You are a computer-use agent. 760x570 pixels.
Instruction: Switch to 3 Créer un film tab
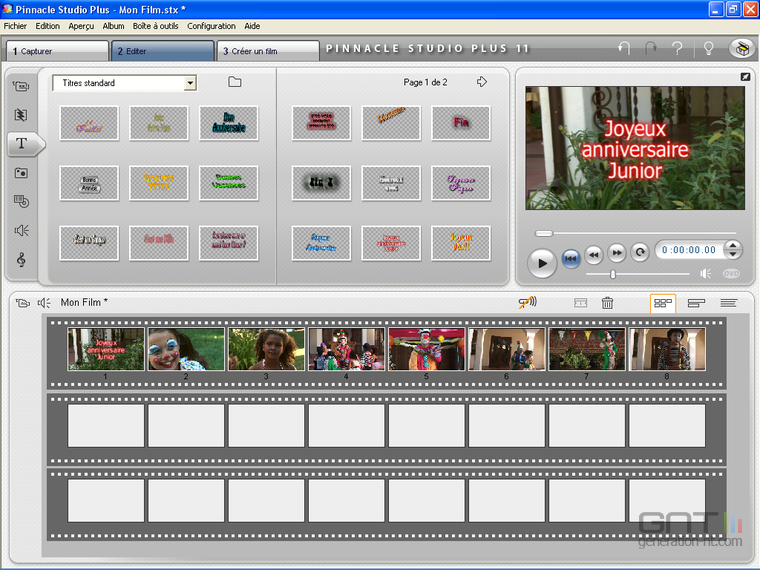(x=268, y=51)
